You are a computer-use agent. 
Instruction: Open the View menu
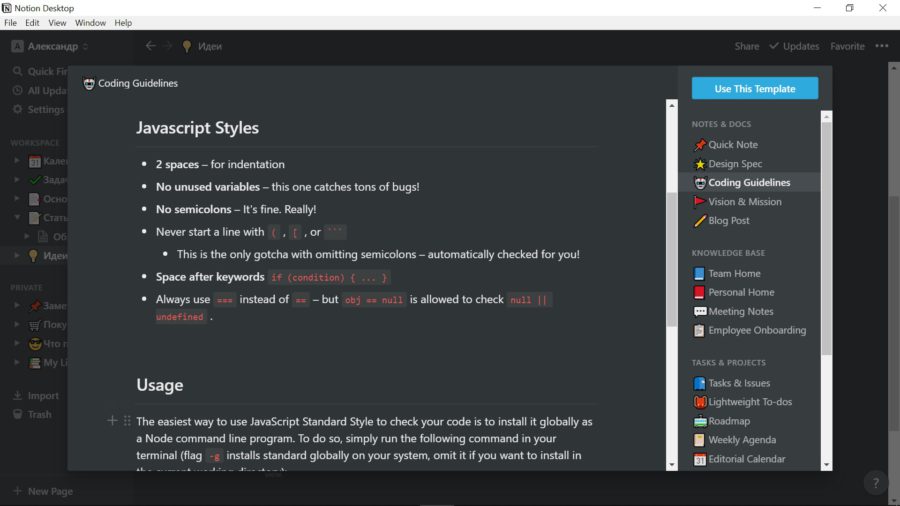click(57, 23)
